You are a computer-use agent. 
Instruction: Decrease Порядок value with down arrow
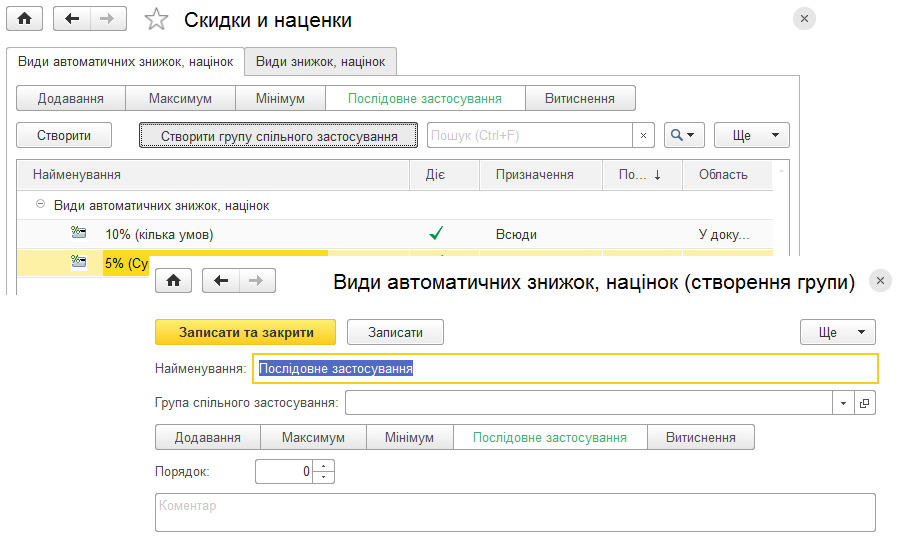coord(324,477)
